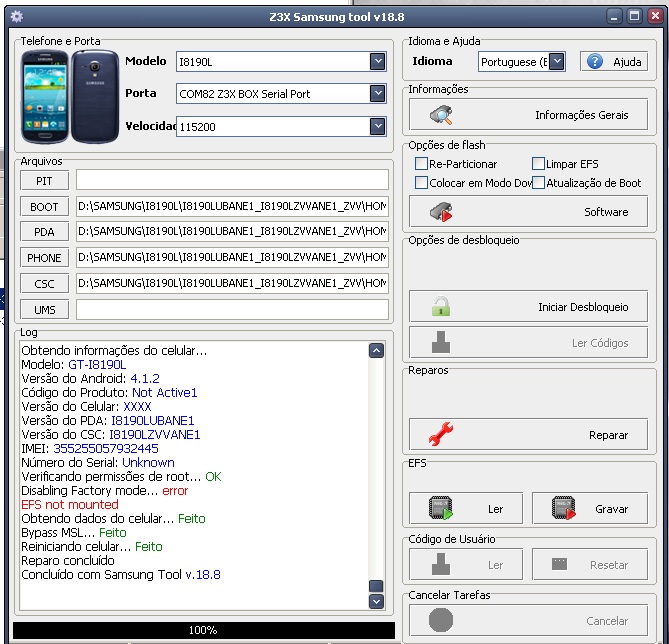Toggle the Limpar EFS checkbox
This screenshot has height=644, width=669.
(x=538, y=163)
